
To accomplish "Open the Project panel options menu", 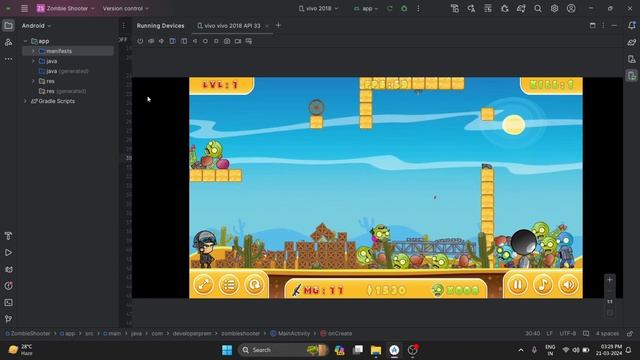I will (x=124, y=26).
